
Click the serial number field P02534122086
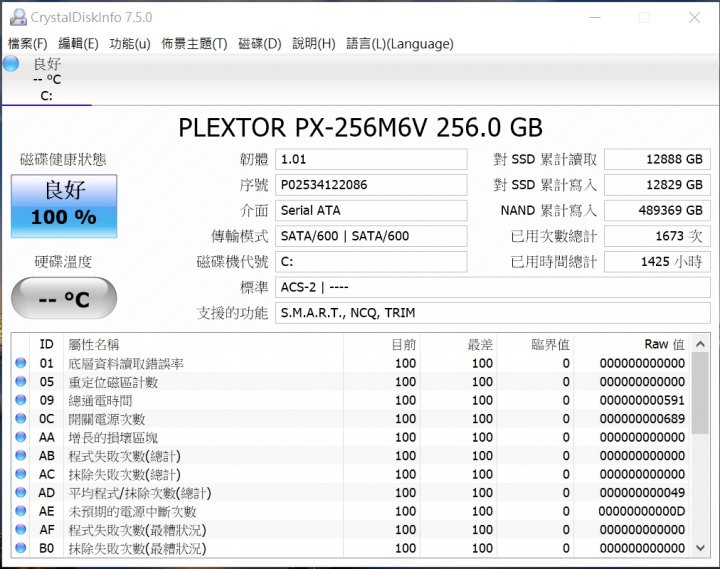point(371,185)
